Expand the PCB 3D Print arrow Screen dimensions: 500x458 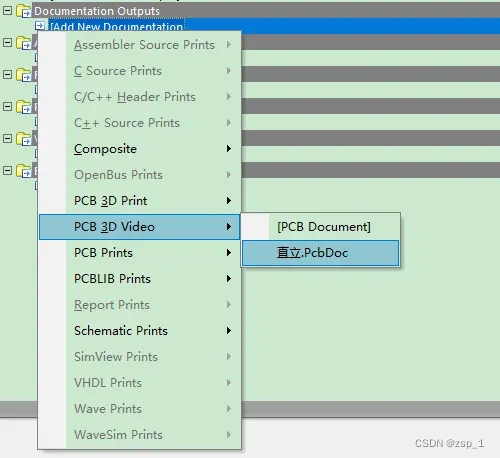229,201
